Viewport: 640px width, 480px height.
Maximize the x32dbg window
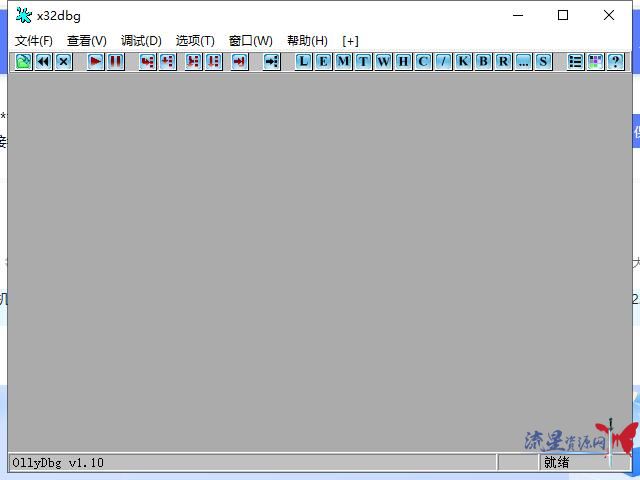click(x=563, y=16)
